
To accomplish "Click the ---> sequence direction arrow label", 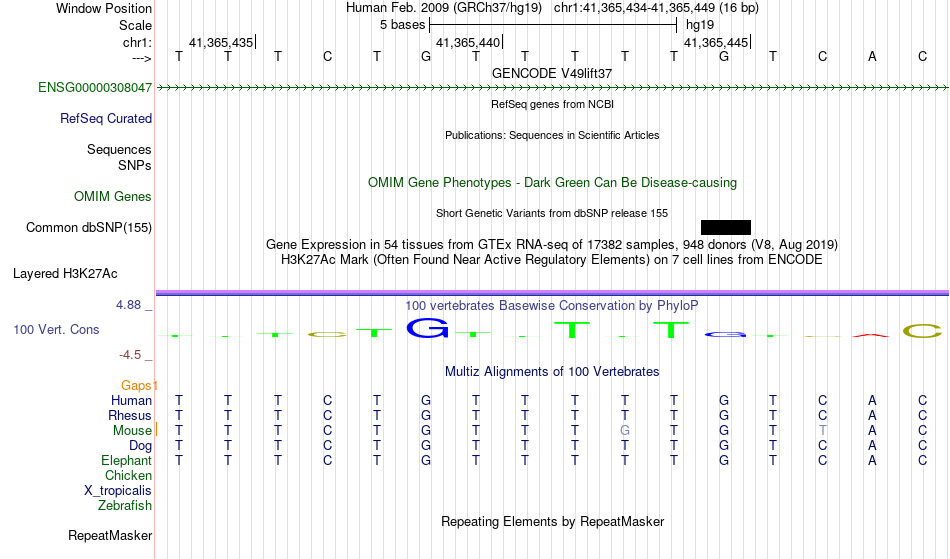I will point(141,59).
